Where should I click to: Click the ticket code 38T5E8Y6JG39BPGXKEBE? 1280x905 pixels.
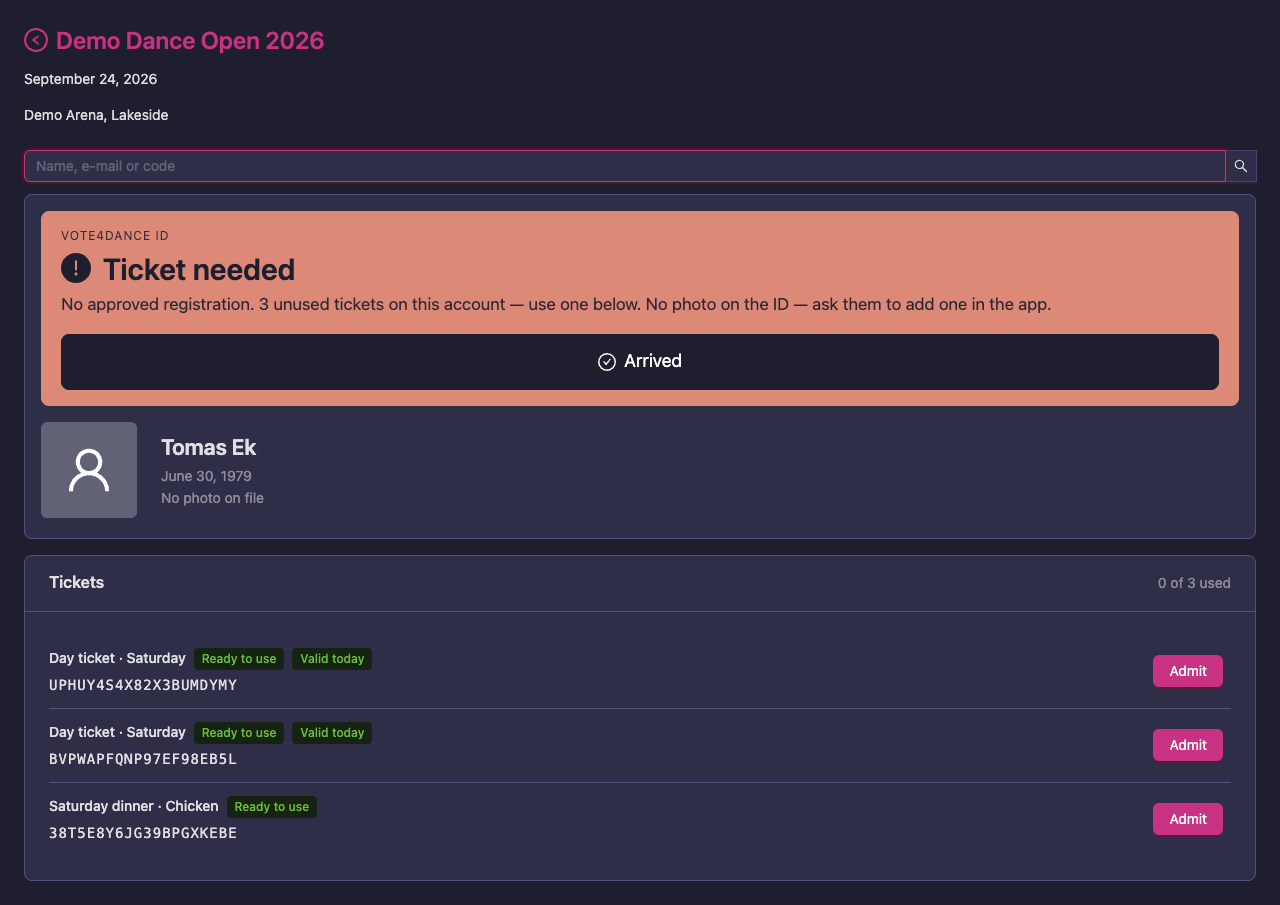[x=143, y=833]
